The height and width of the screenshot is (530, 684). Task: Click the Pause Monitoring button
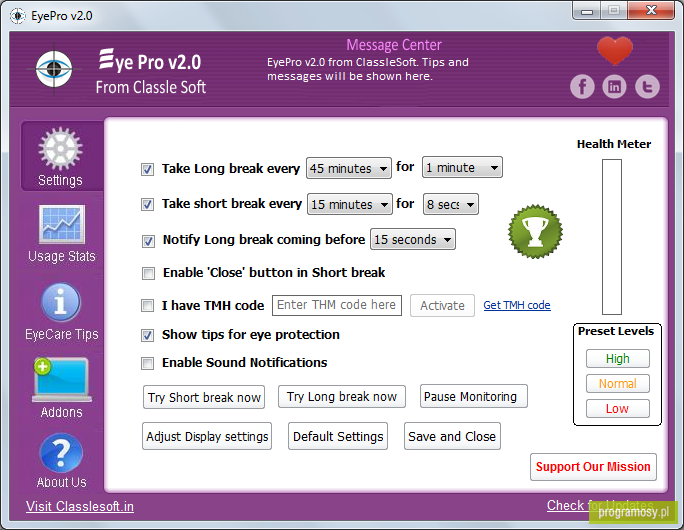(473, 396)
